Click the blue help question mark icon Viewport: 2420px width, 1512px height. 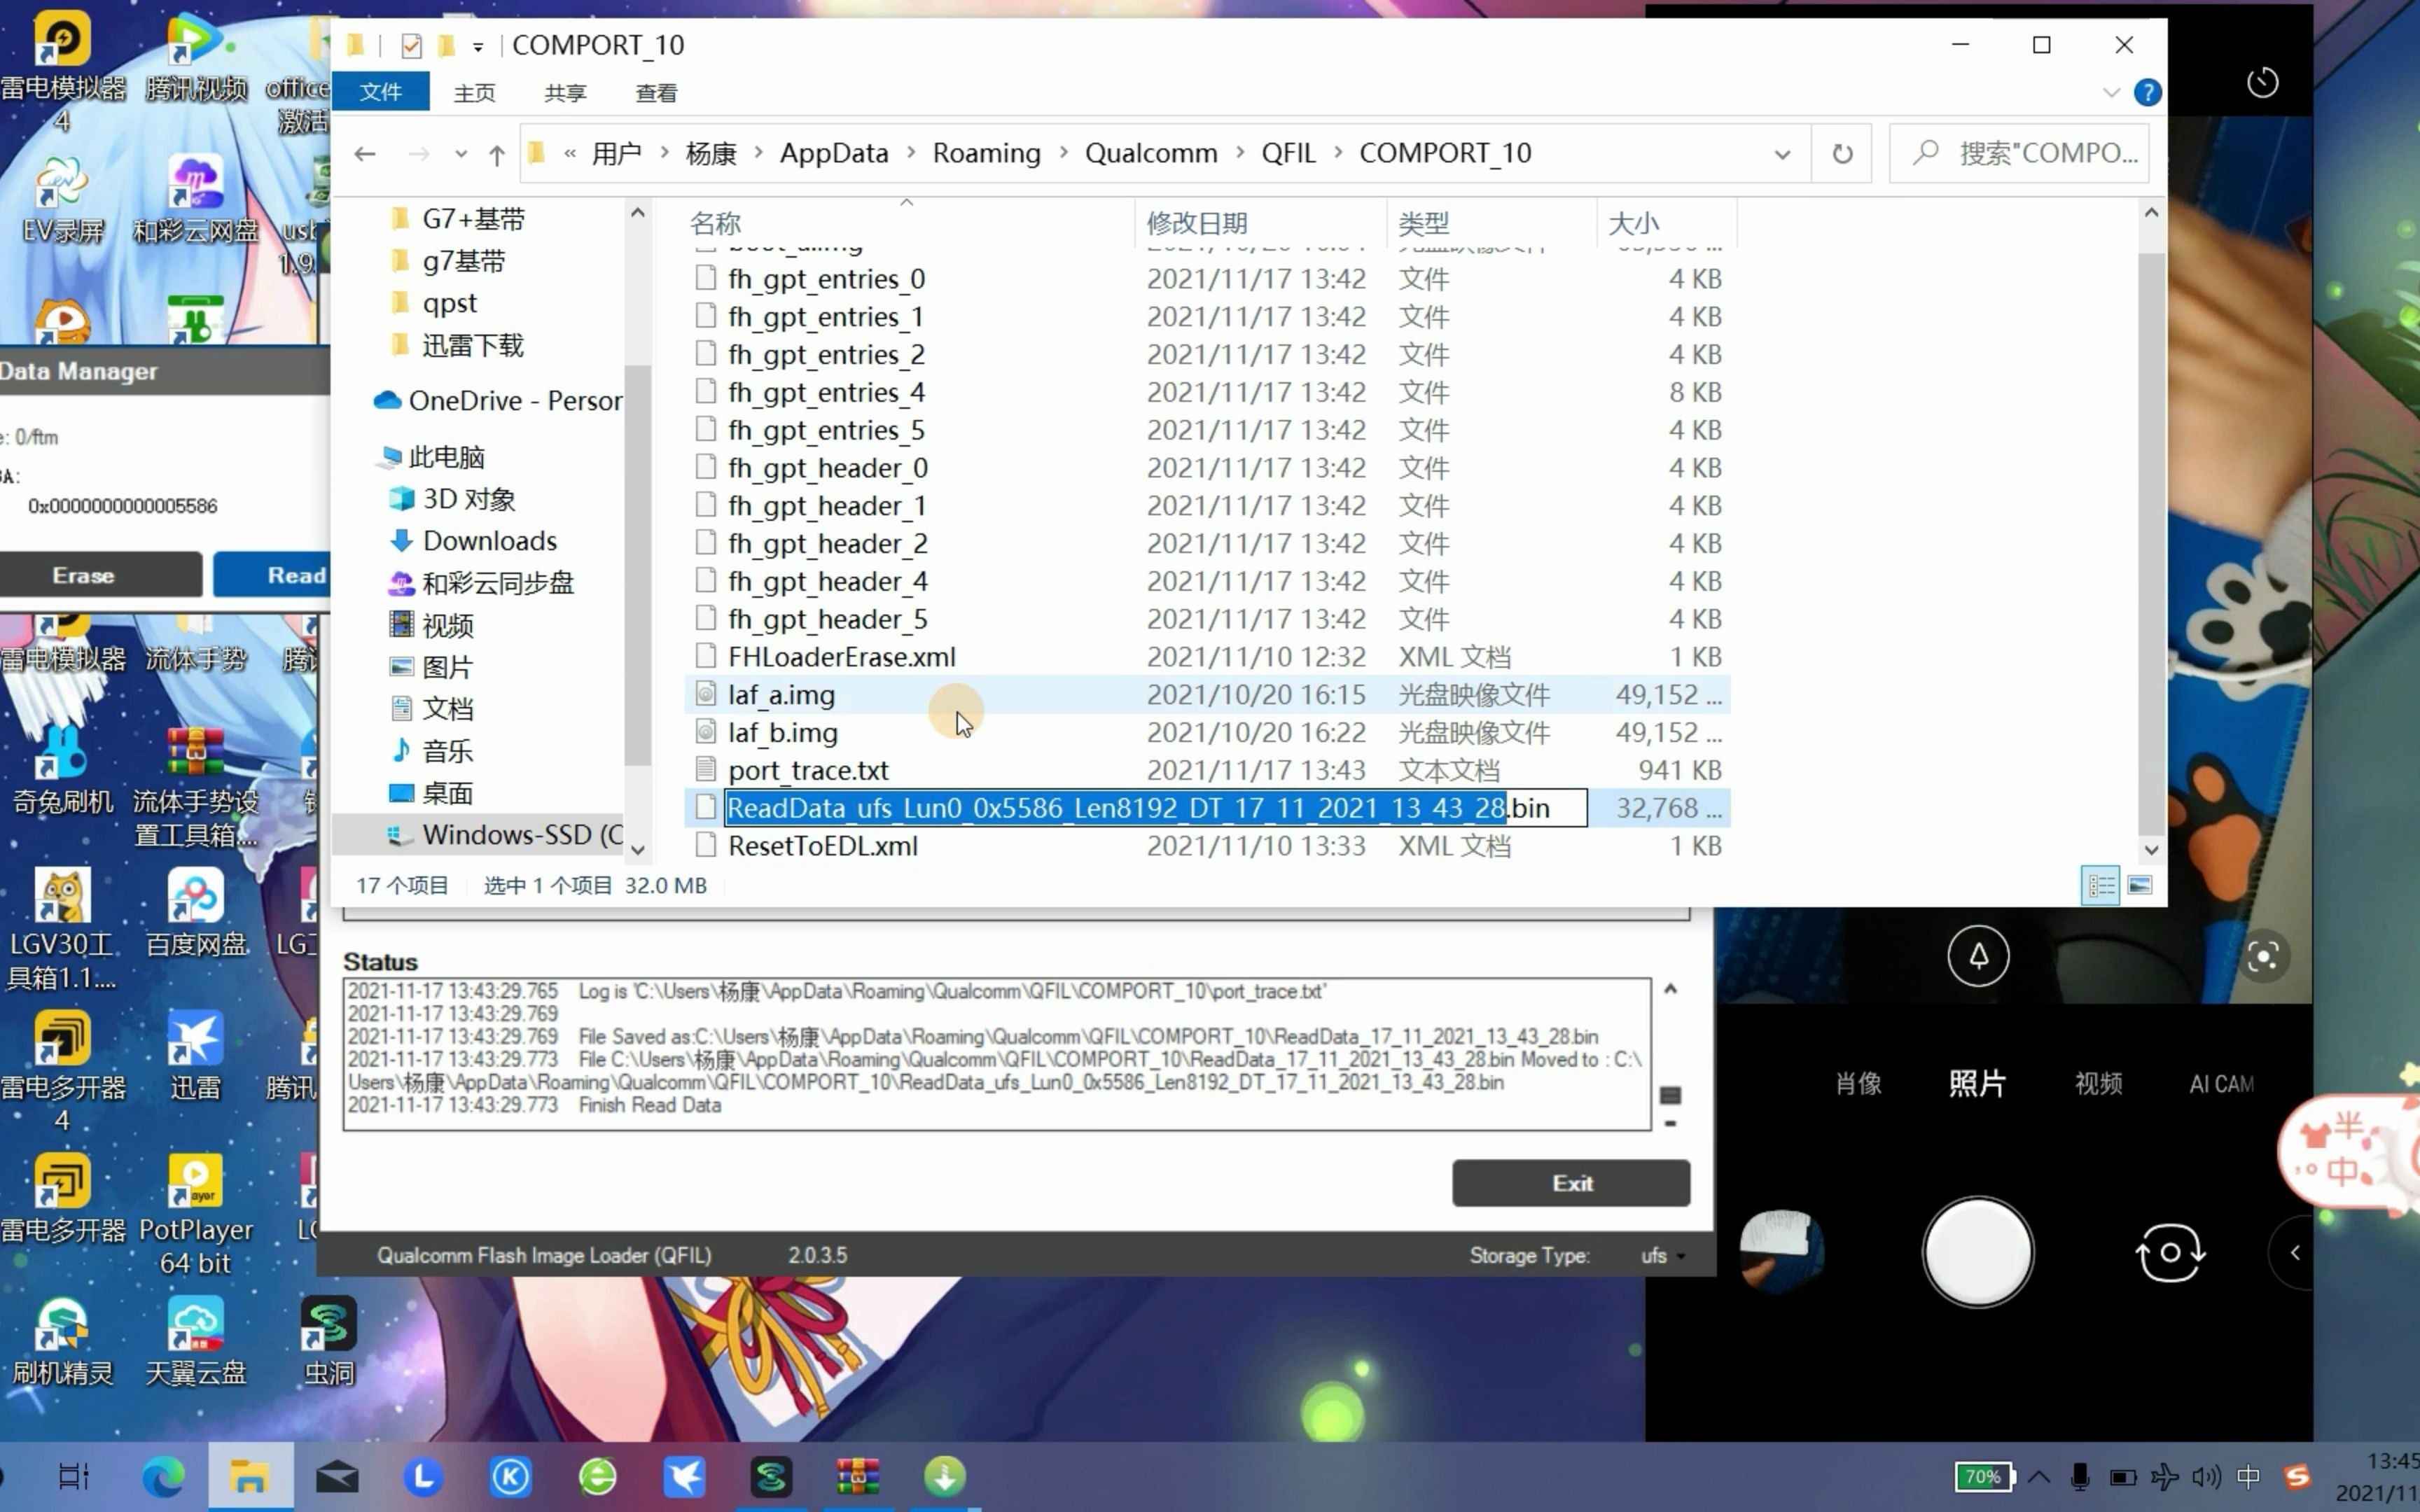[2147, 93]
